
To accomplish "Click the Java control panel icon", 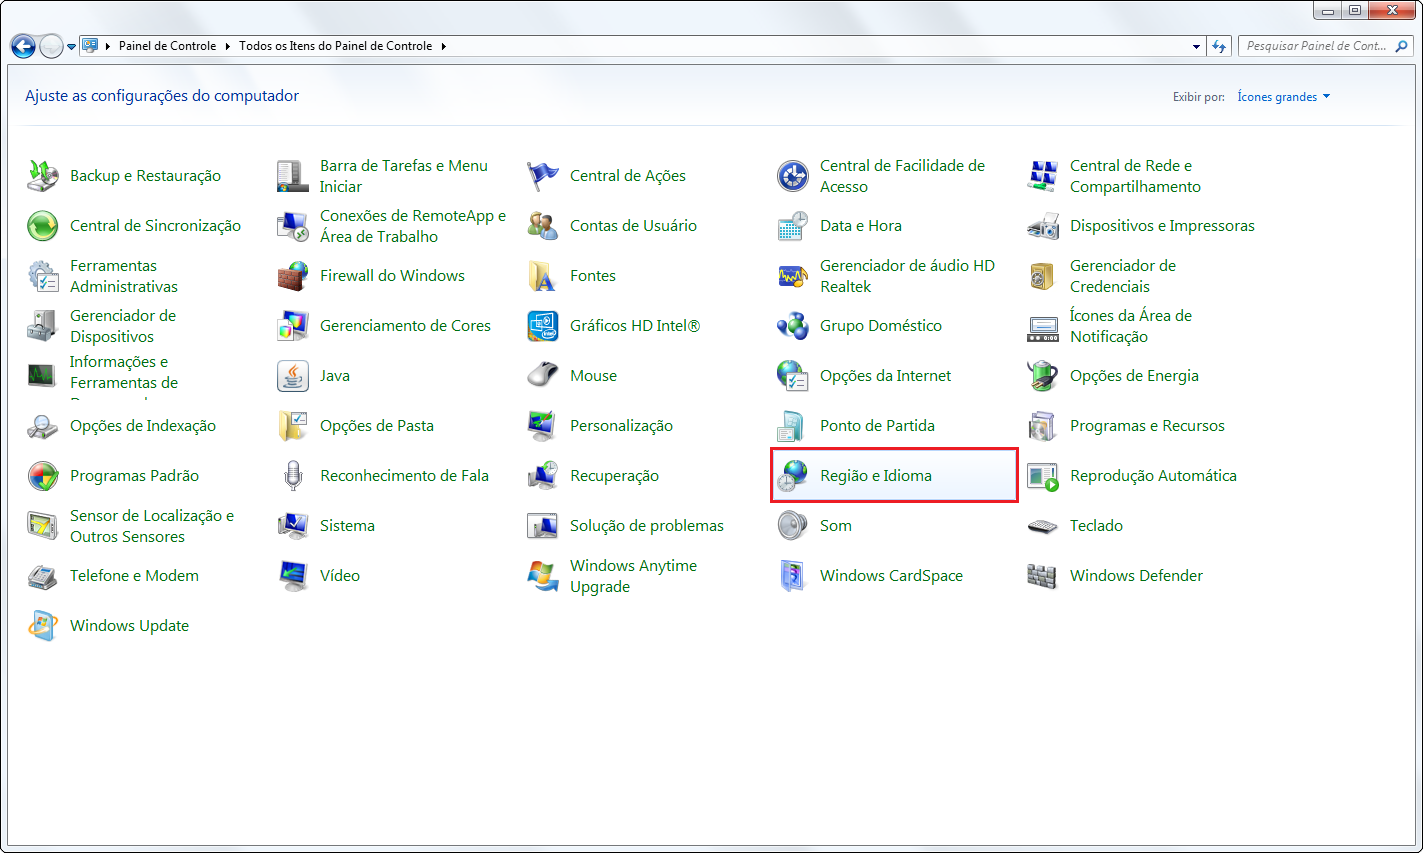I will (292, 376).
